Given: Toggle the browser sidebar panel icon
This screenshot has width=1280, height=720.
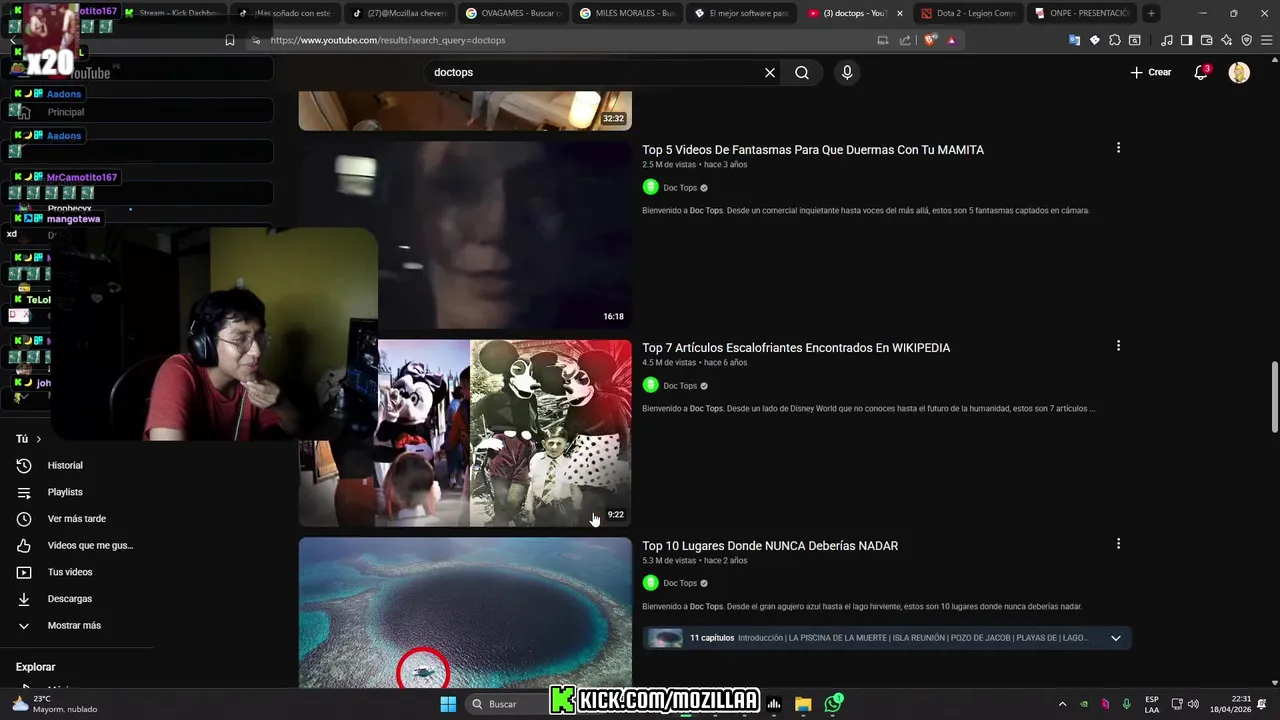Looking at the screenshot, I should tap(1186, 40).
